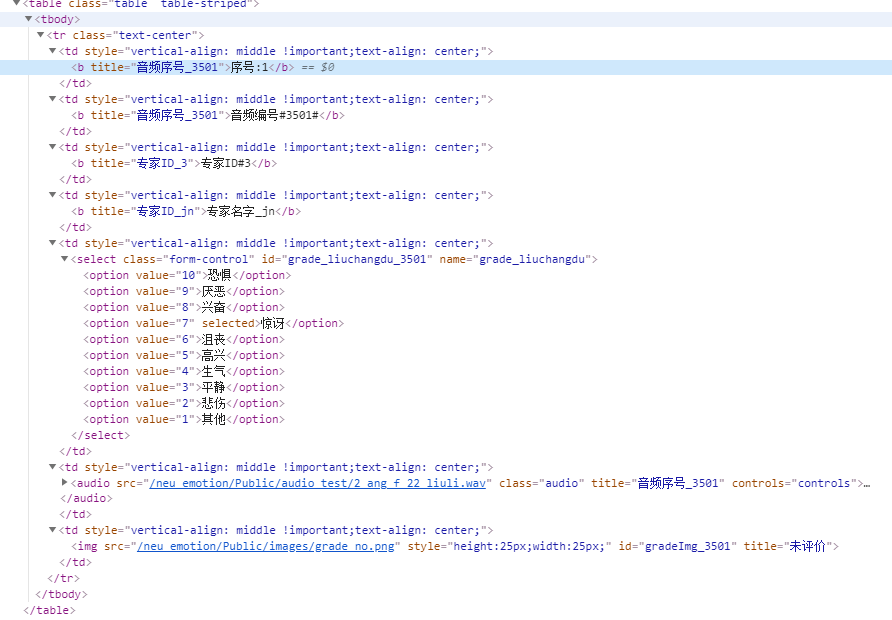Collapse the td containing 序号:1
The image size is (892, 620).
coord(52,51)
